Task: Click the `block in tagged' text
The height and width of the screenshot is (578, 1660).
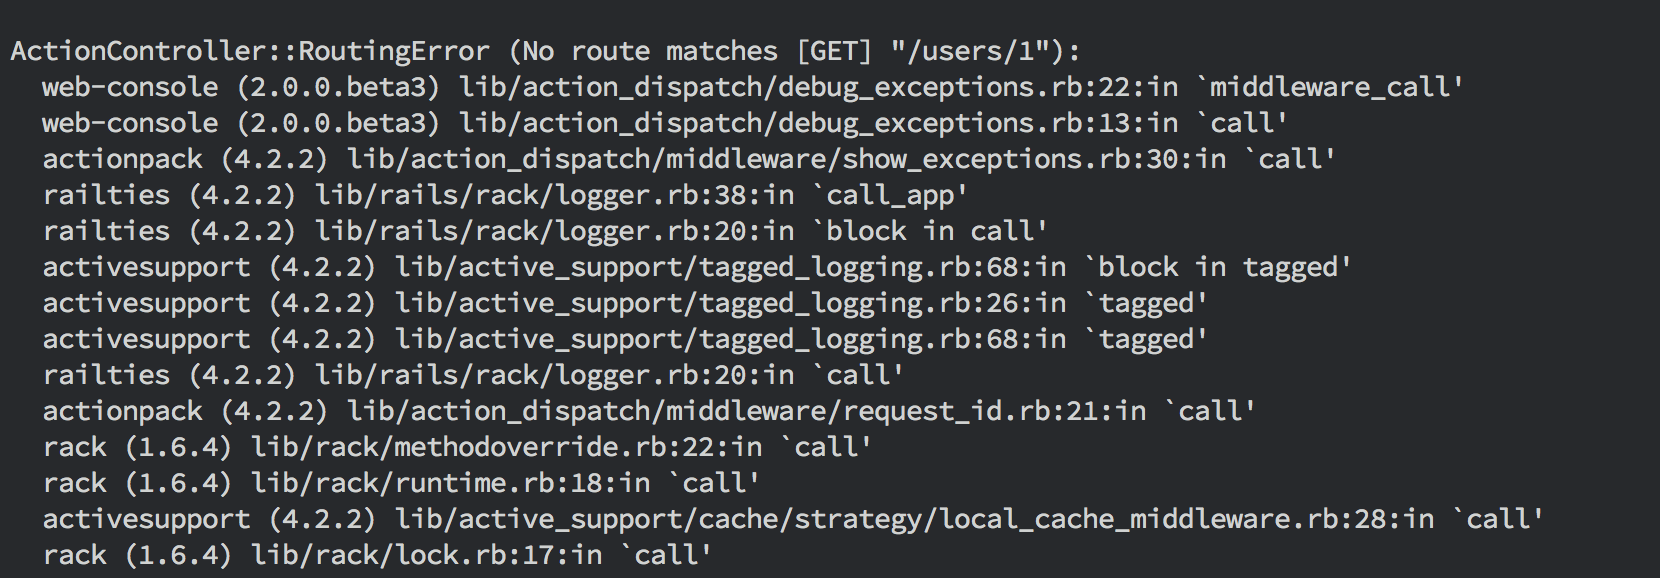Action: [1224, 267]
